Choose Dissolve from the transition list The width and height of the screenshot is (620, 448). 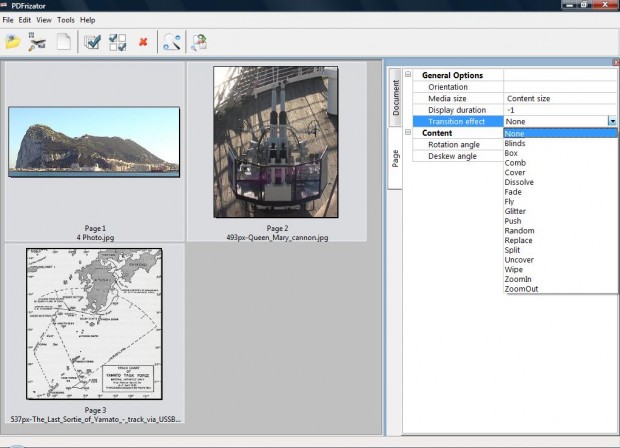519,182
